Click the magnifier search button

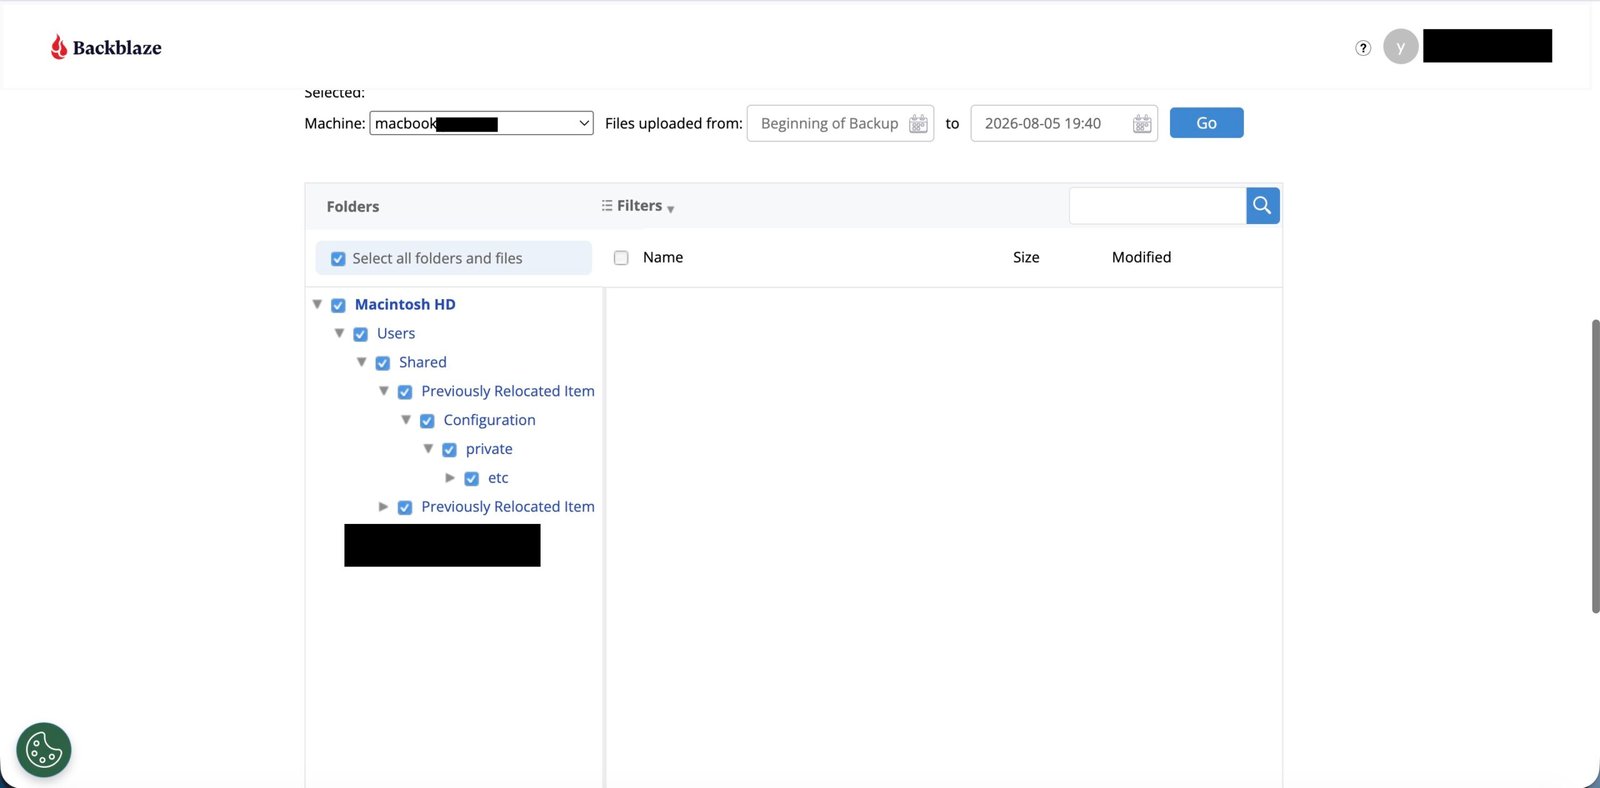pyautogui.click(x=1262, y=206)
